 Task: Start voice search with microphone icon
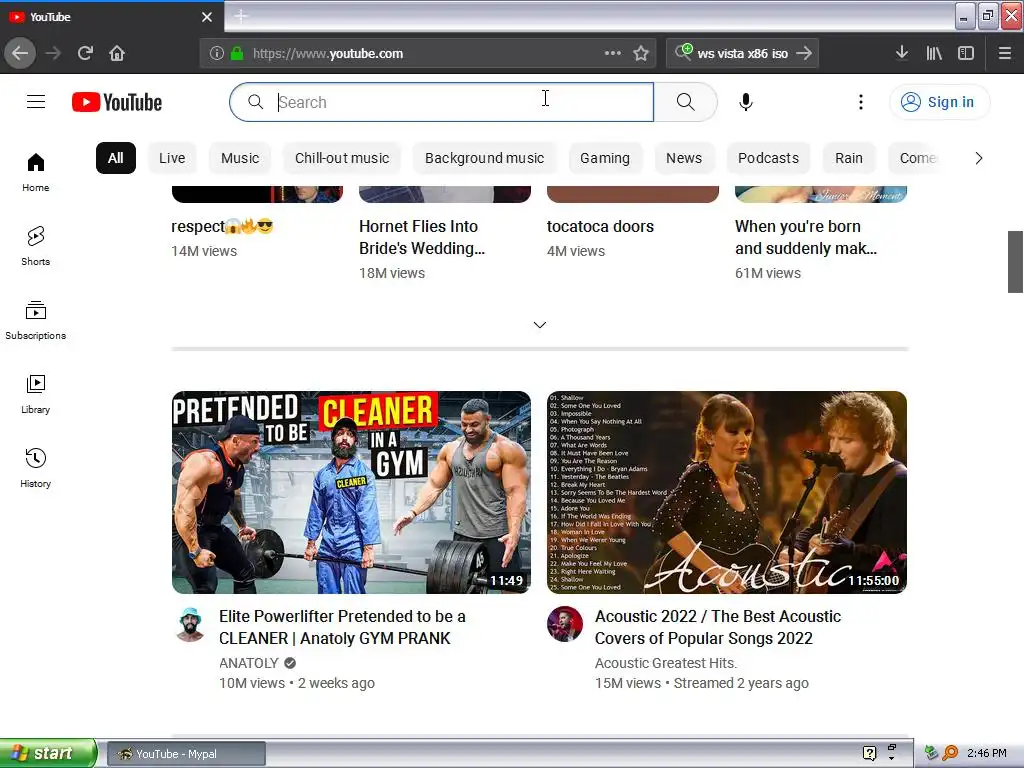click(746, 102)
